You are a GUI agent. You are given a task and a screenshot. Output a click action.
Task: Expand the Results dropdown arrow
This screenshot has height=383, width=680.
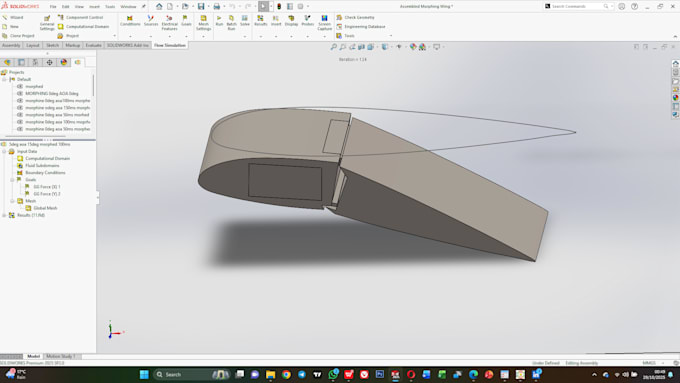tap(261, 36)
